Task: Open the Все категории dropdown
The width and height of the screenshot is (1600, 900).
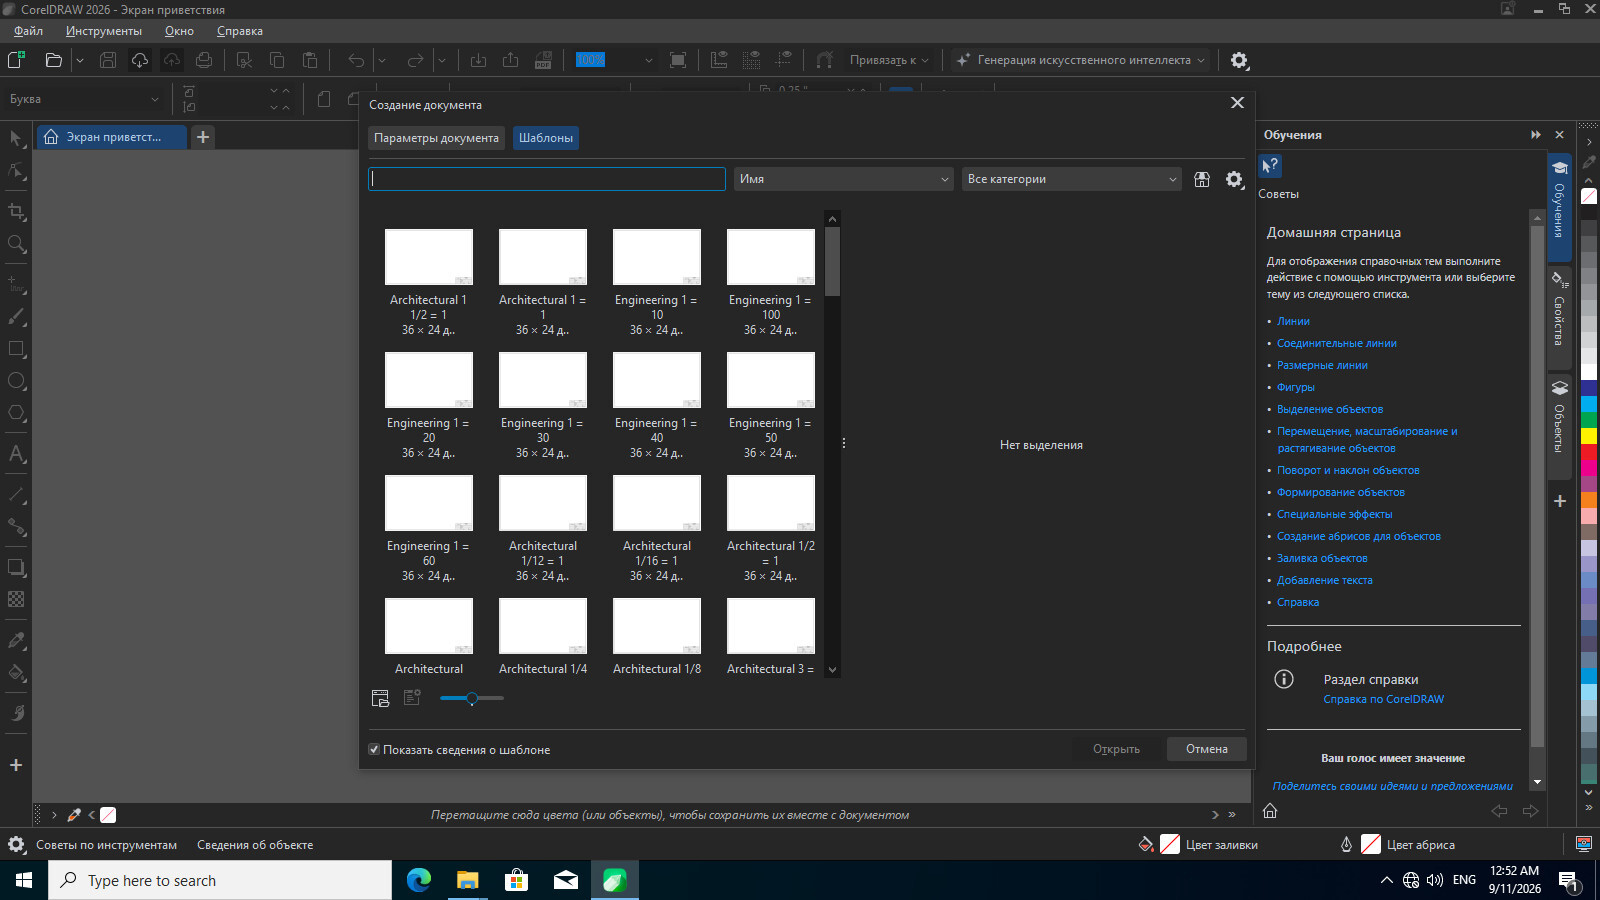Action: coord(1072,179)
